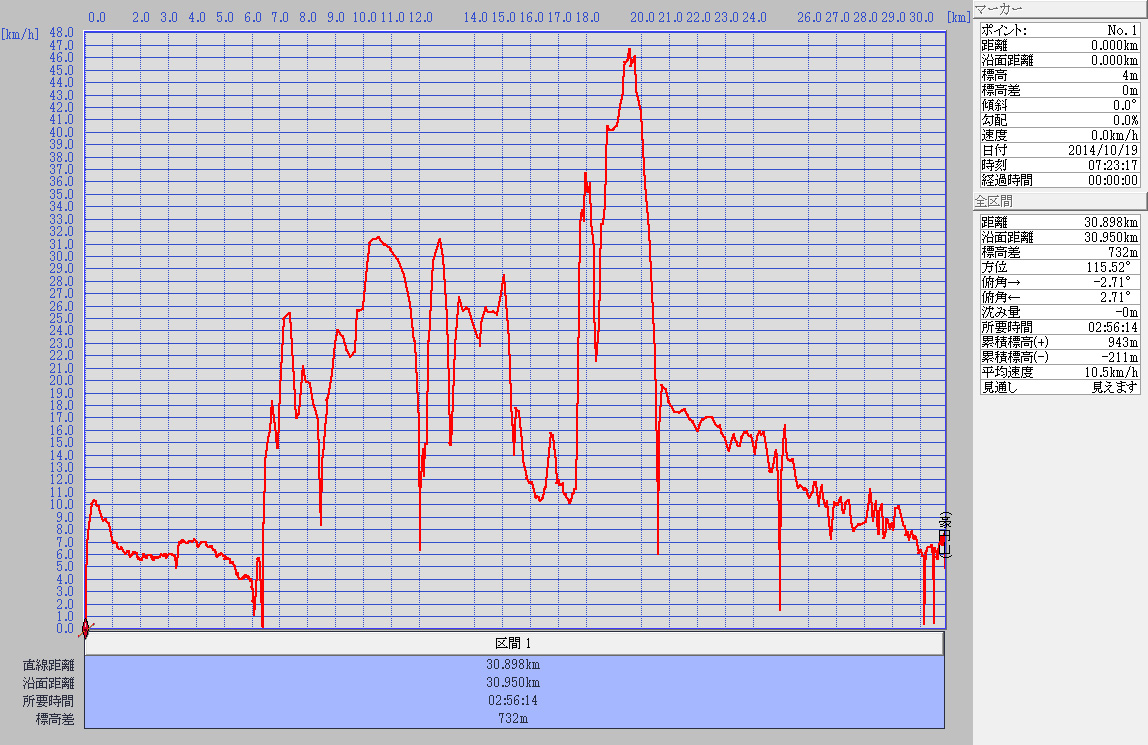Collapse the 全区間 panel header

pos(1060,202)
